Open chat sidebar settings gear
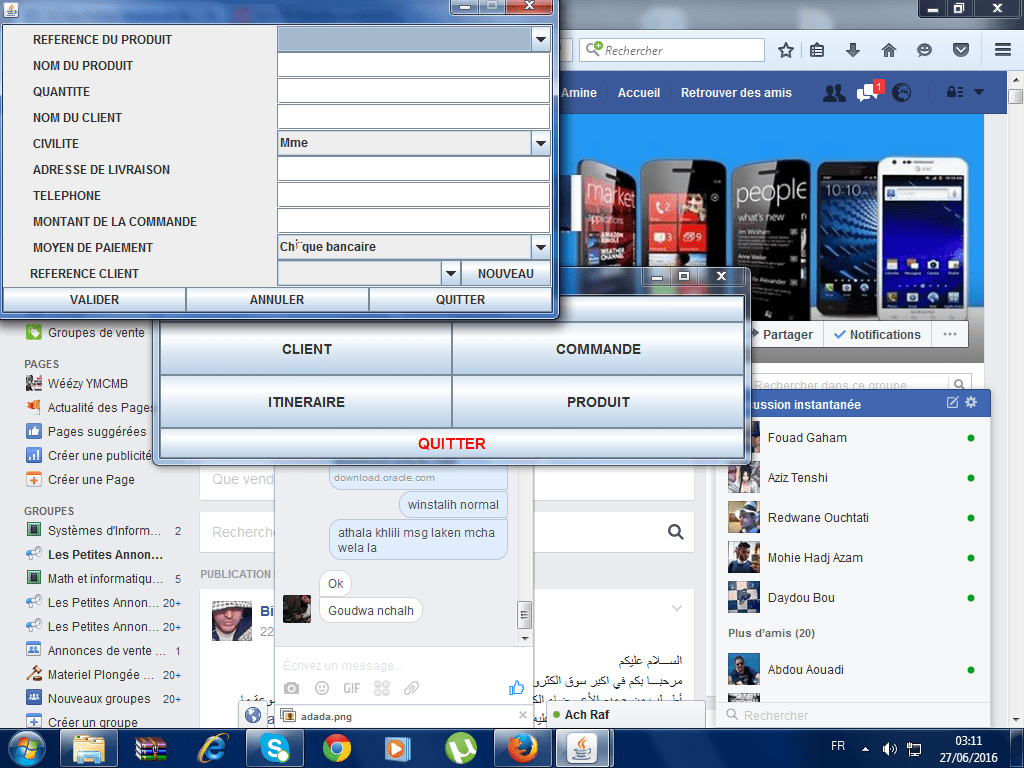The height and width of the screenshot is (768, 1024). [x=971, y=403]
